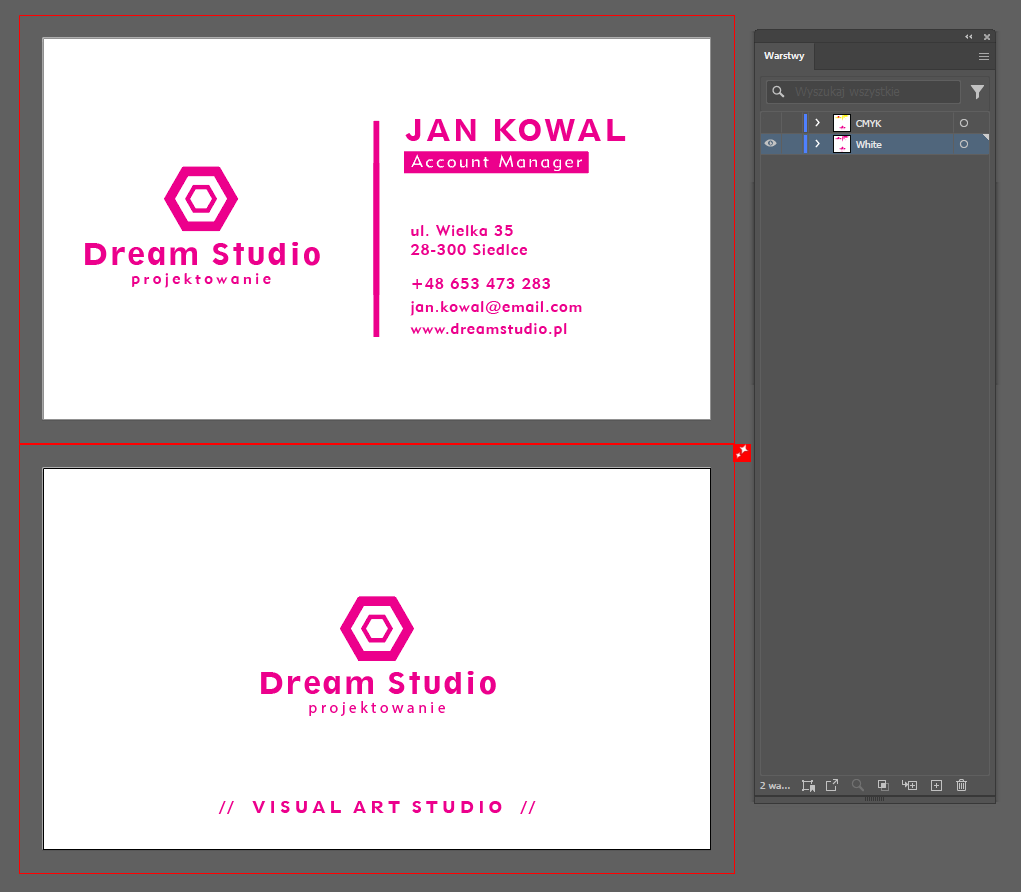The width and height of the screenshot is (1021, 892).
Task: Click Make/Release Clipping Mask icon
Action: (883, 786)
